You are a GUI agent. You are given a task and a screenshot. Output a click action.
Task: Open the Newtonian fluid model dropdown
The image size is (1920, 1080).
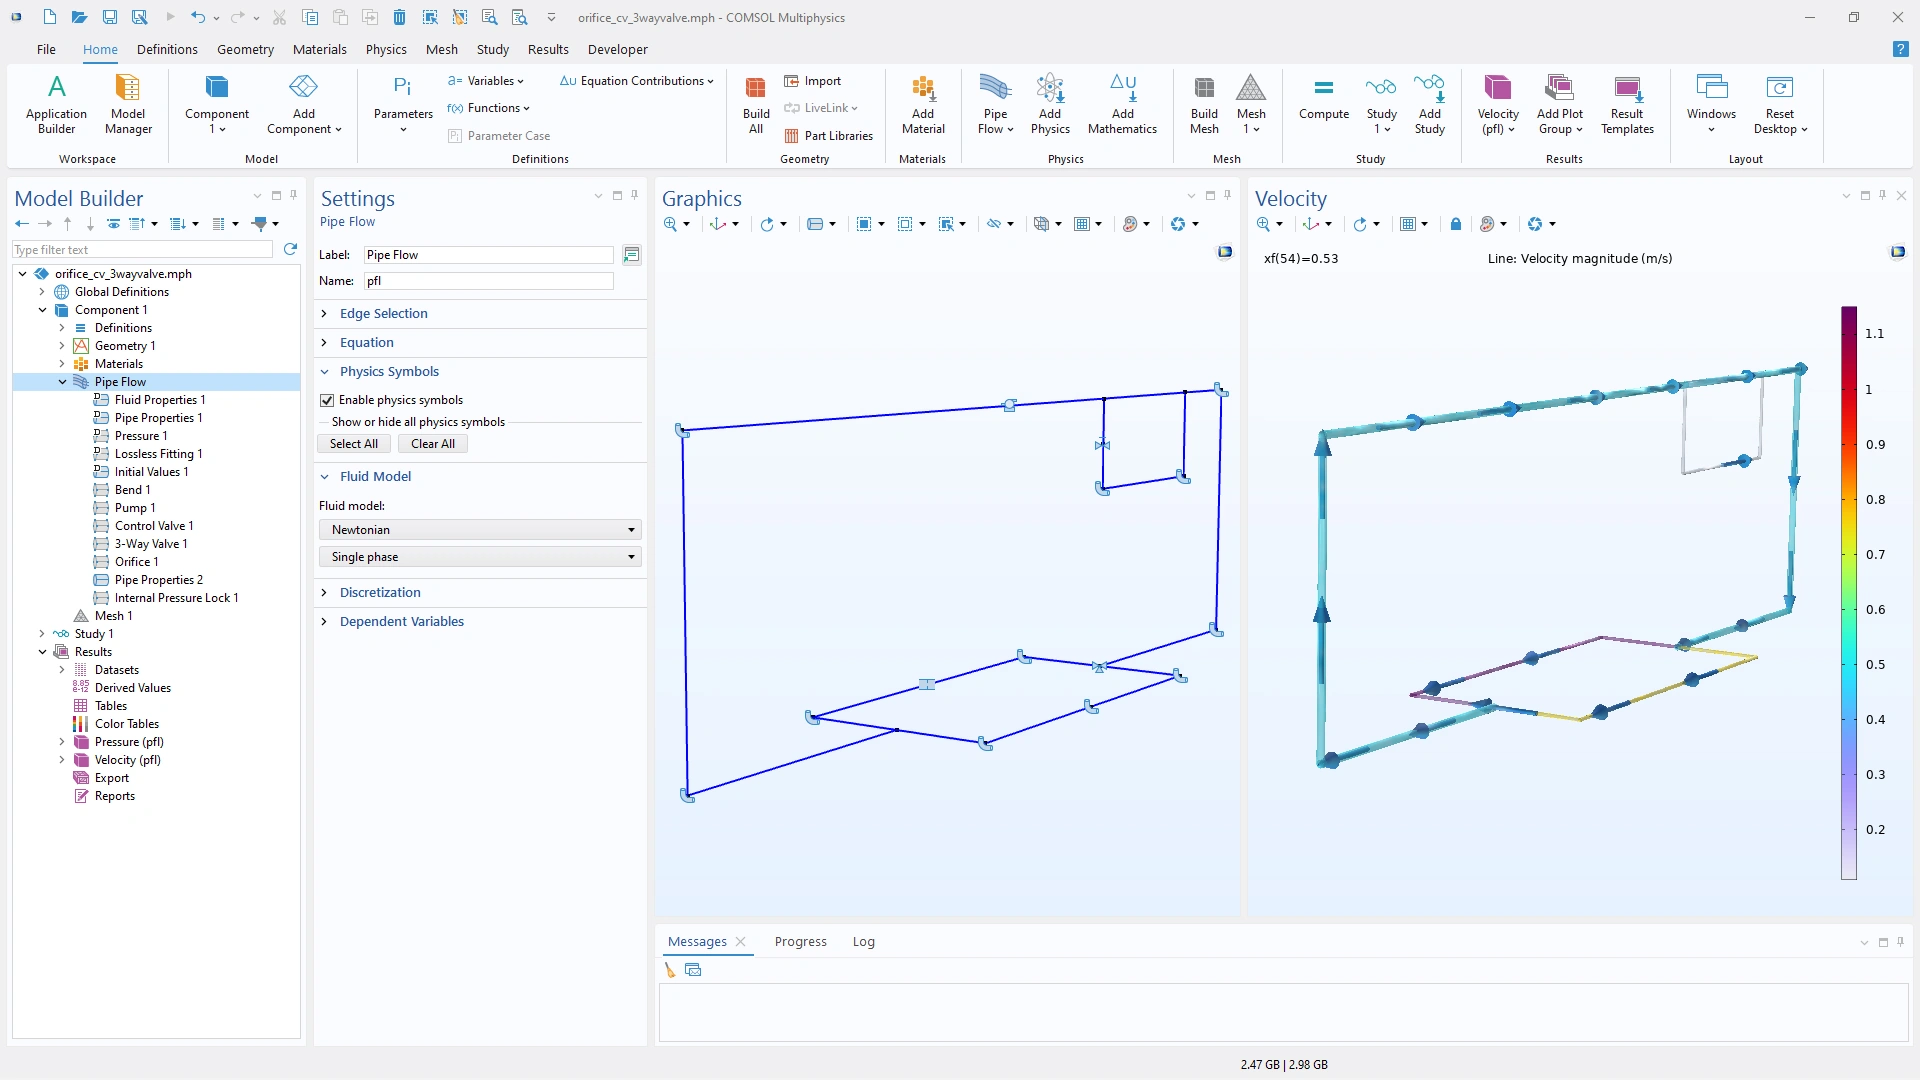coord(480,530)
